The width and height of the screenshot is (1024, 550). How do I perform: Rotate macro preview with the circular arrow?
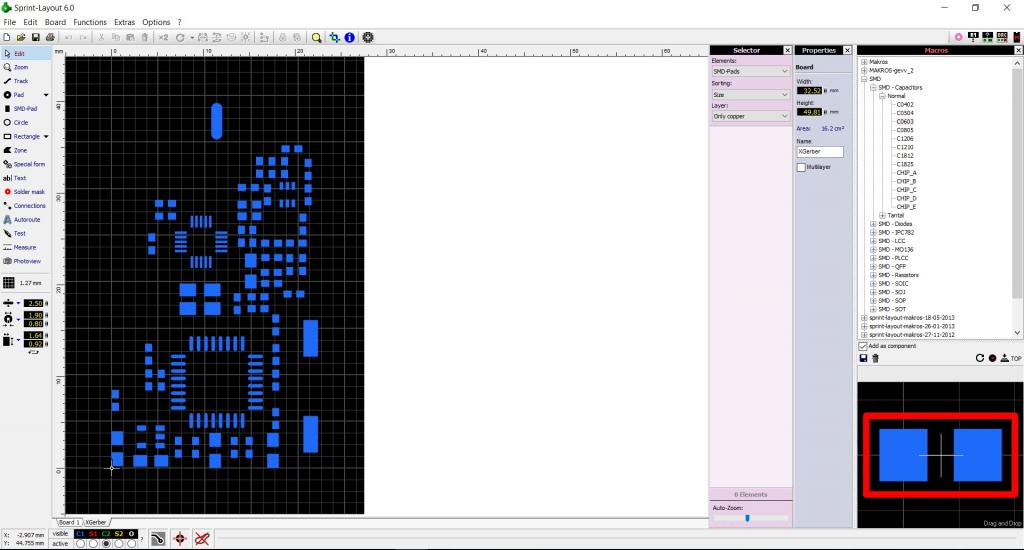point(980,358)
